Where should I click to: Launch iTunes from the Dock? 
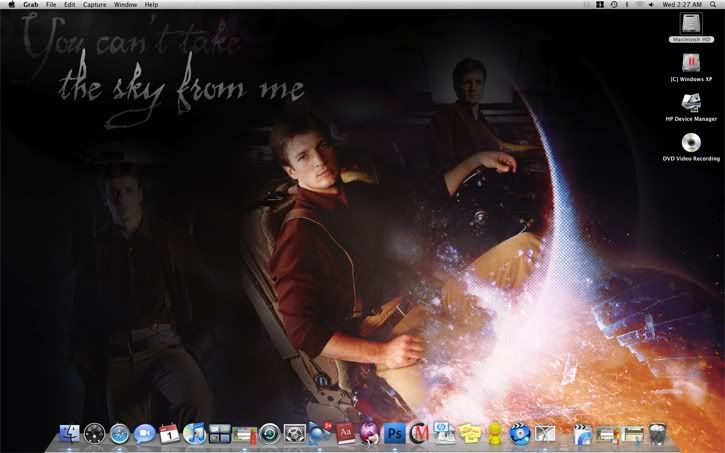point(194,435)
